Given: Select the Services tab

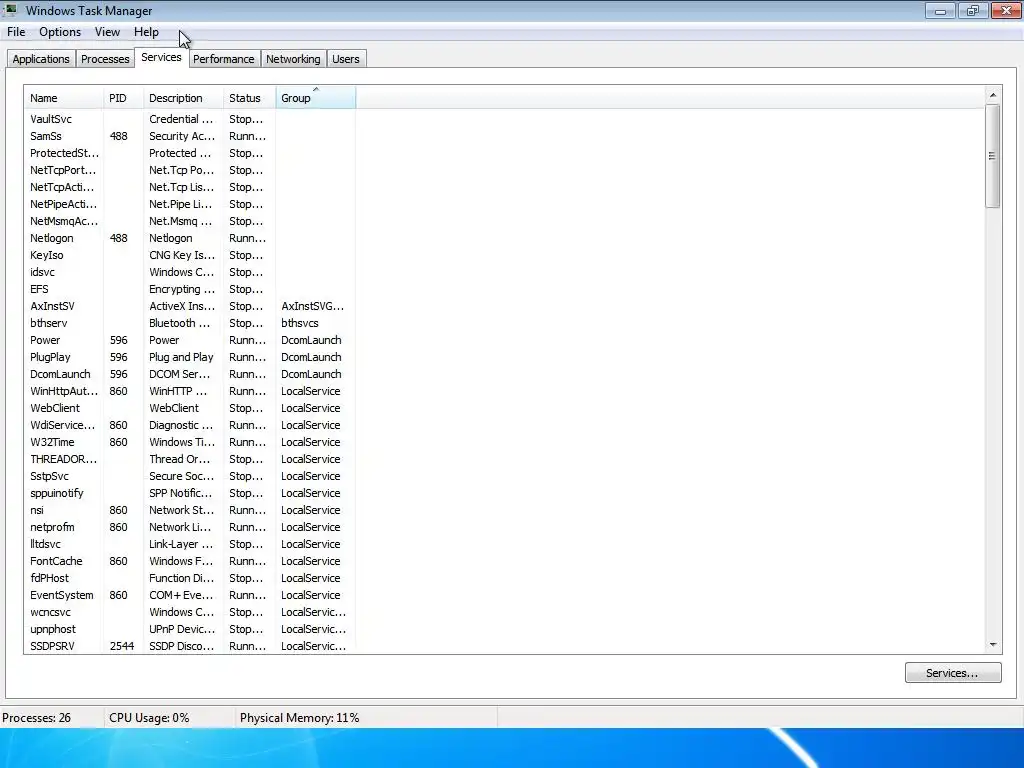Looking at the screenshot, I should pos(161,57).
